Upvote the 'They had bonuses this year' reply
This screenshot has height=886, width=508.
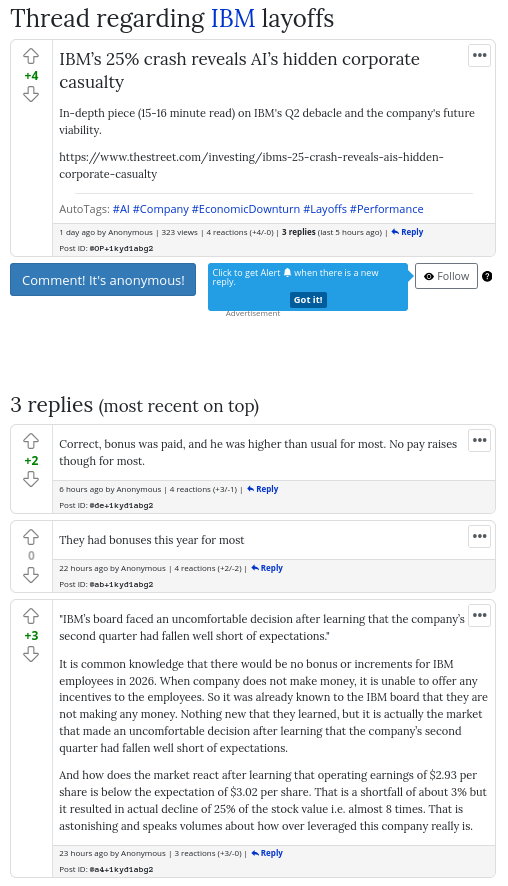(x=31, y=537)
